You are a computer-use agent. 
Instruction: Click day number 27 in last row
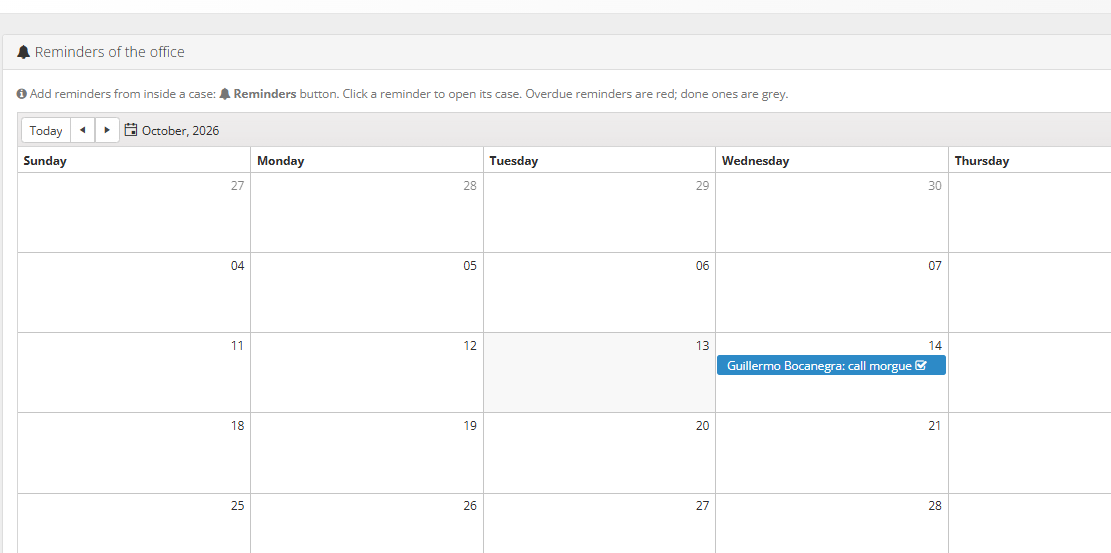702,505
